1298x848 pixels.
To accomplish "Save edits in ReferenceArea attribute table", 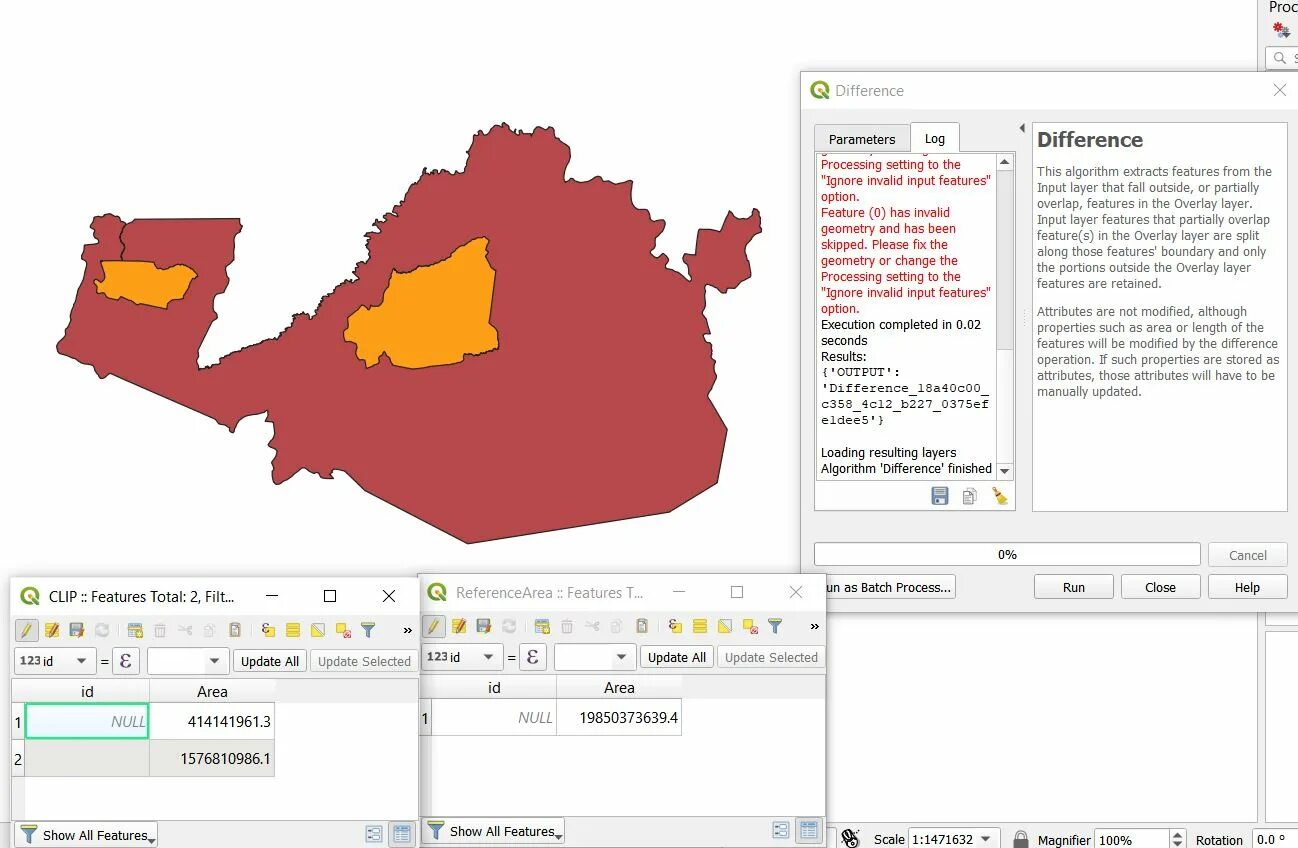I will [484, 626].
